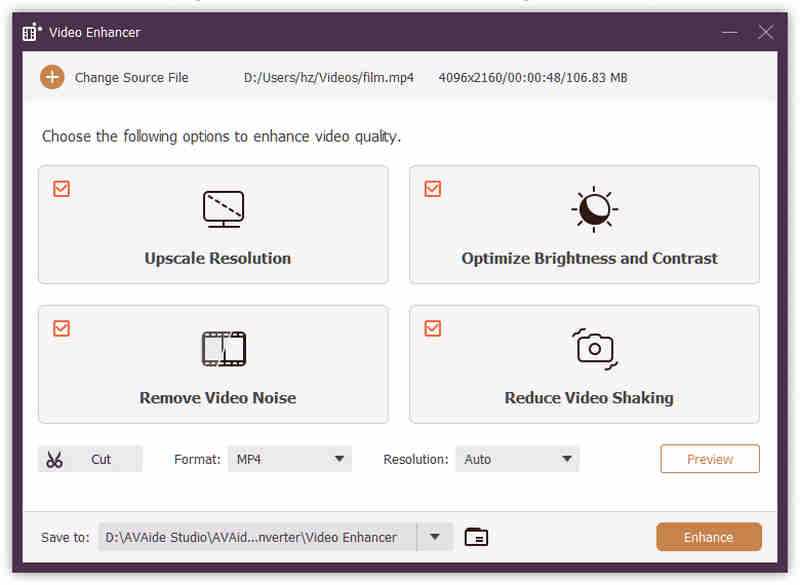Minimize the Video Enhancer window

730,33
